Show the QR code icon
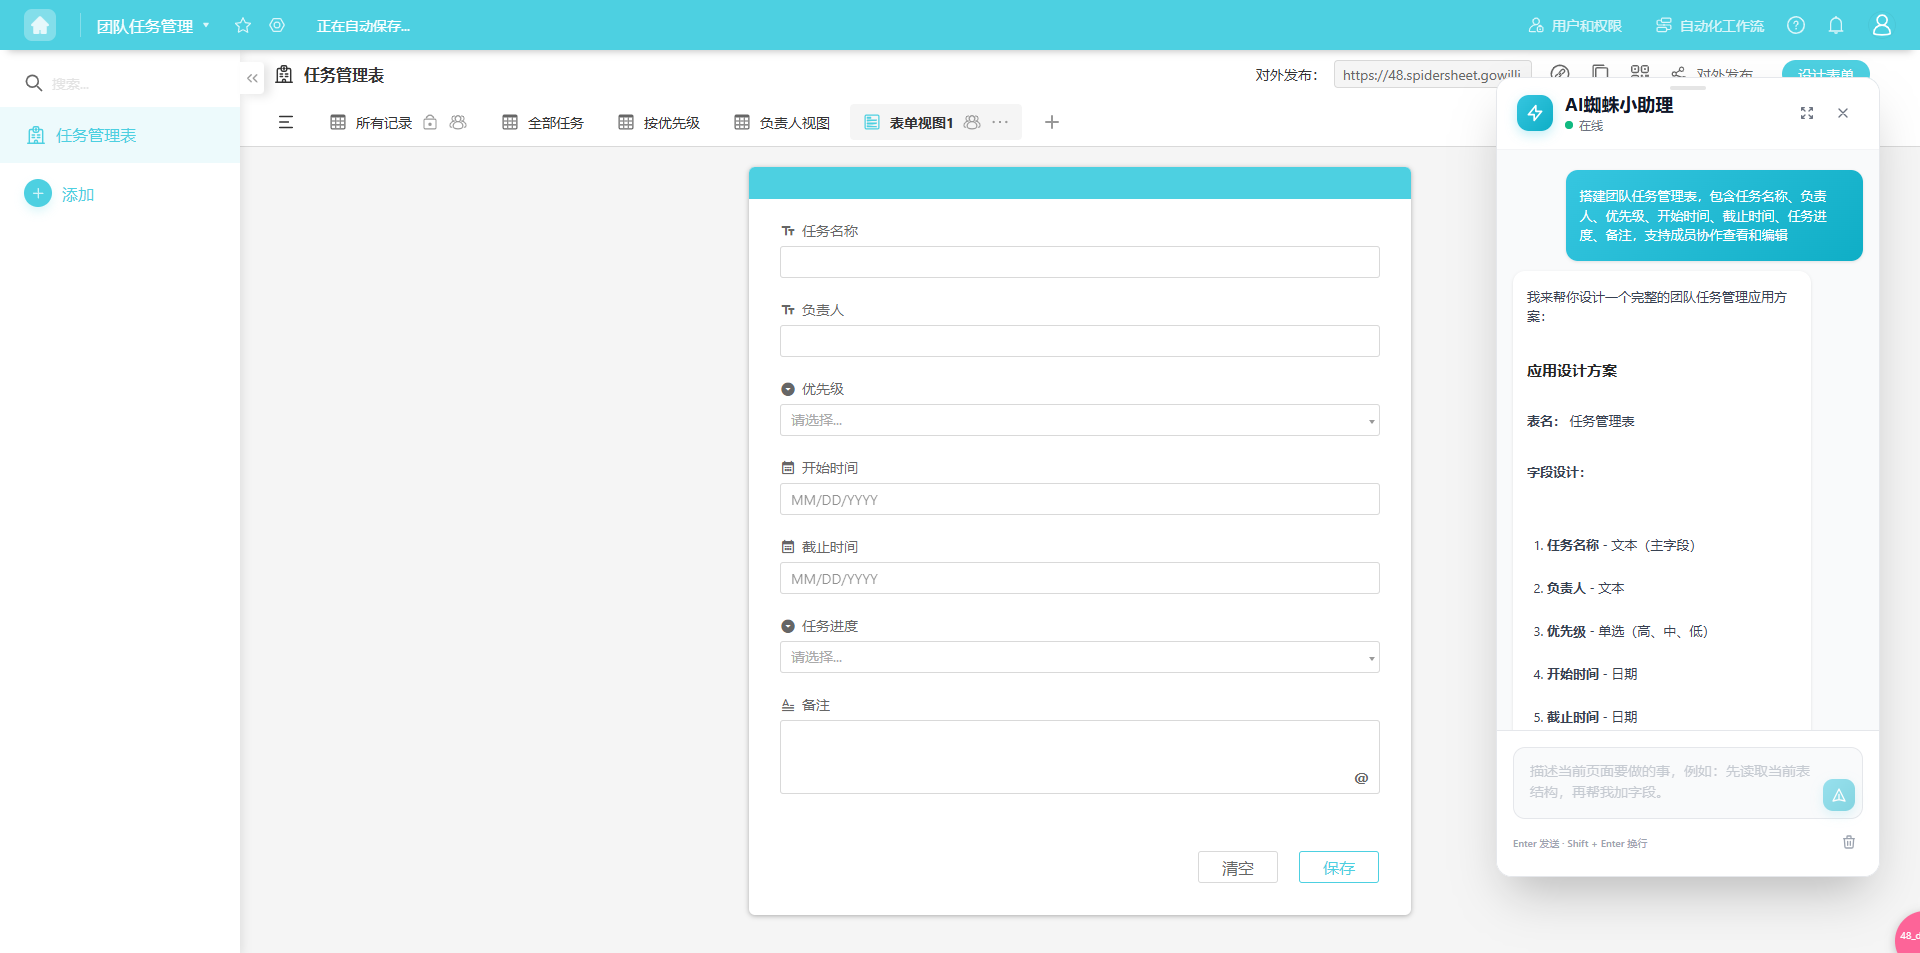This screenshot has width=1920, height=953. pyautogui.click(x=1640, y=72)
